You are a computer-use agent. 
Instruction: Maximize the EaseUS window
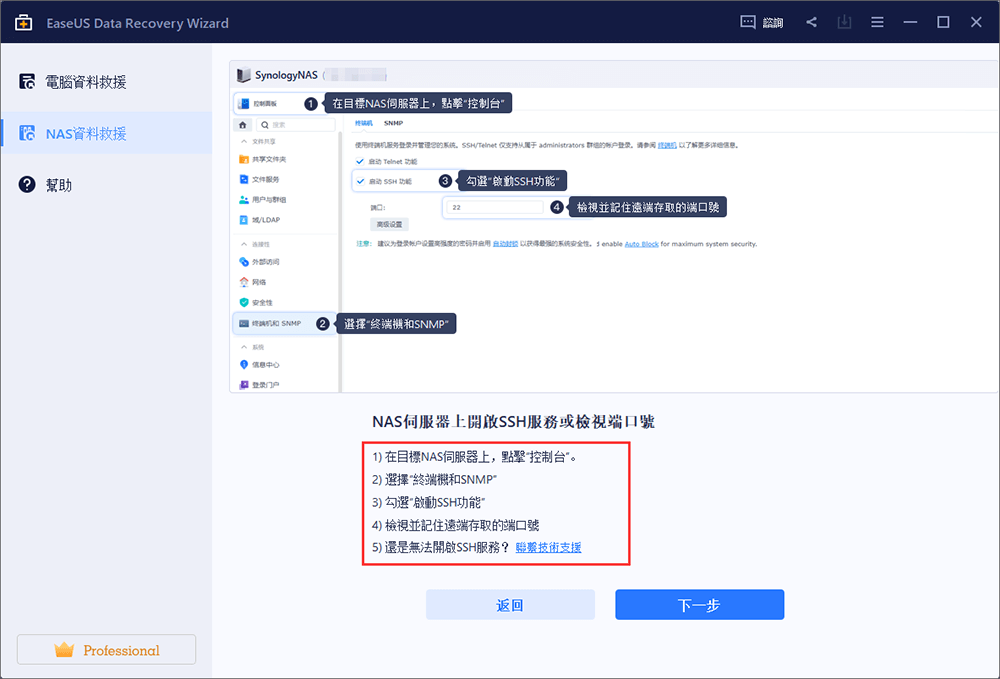[943, 22]
